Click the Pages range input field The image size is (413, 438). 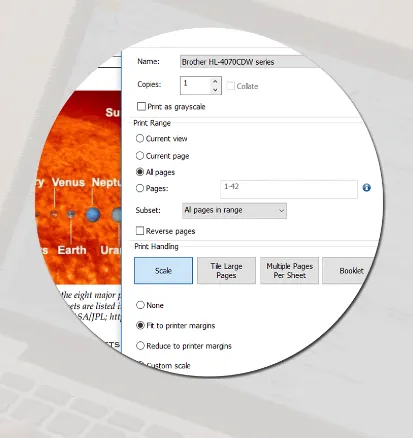click(289, 189)
